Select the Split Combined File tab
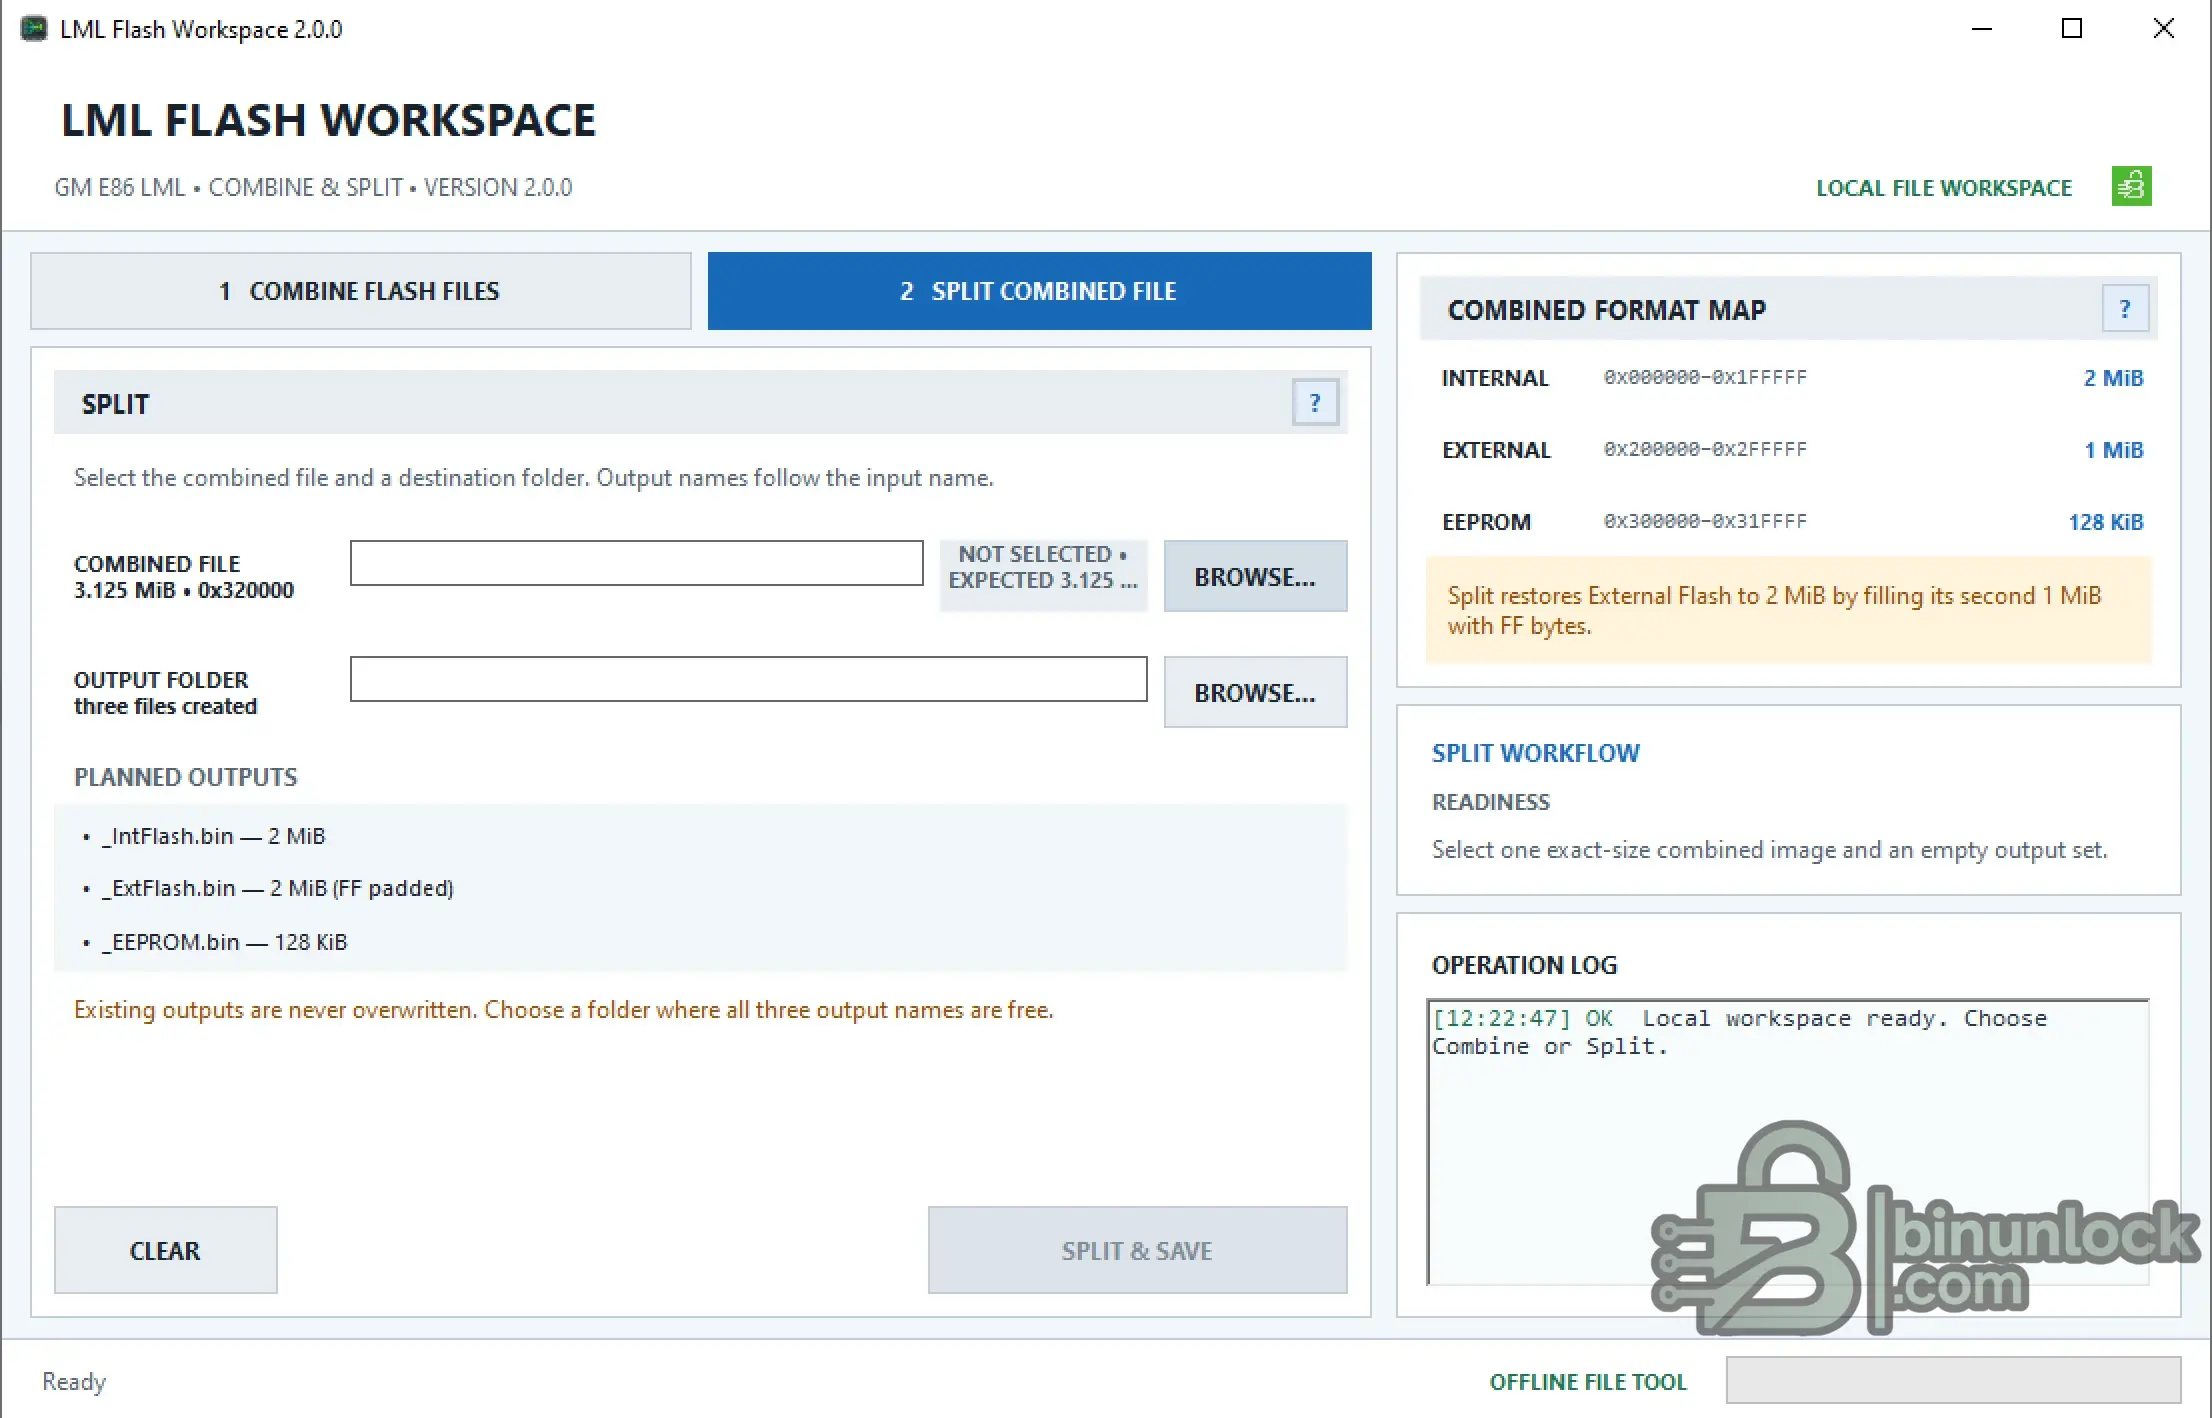2212x1418 pixels. (1039, 291)
